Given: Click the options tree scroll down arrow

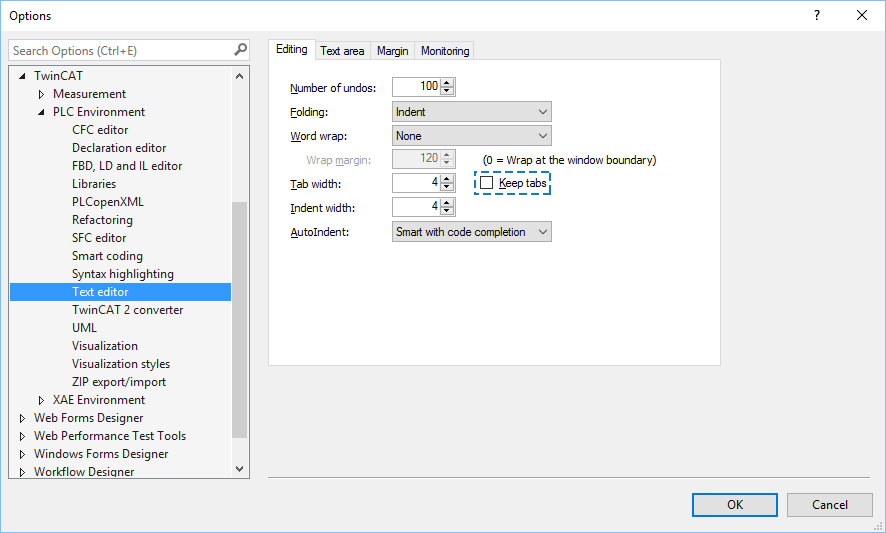Looking at the screenshot, I should click(240, 469).
